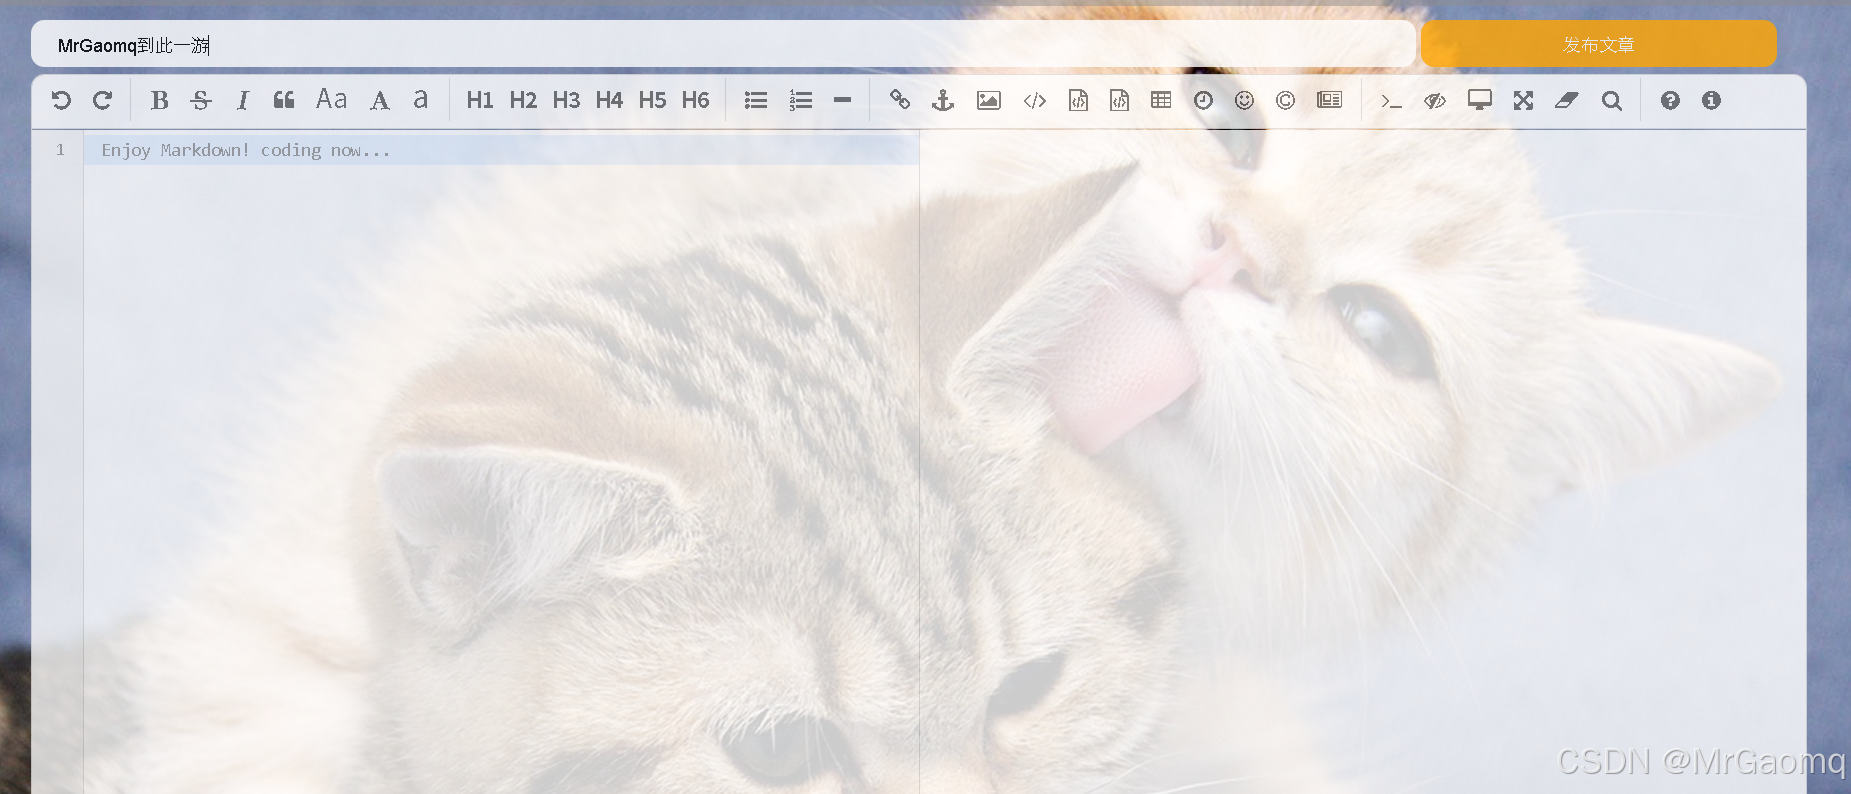Click the orange 发布文章 publish button
This screenshot has height=794, width=1851.
tap(1598, 44)
